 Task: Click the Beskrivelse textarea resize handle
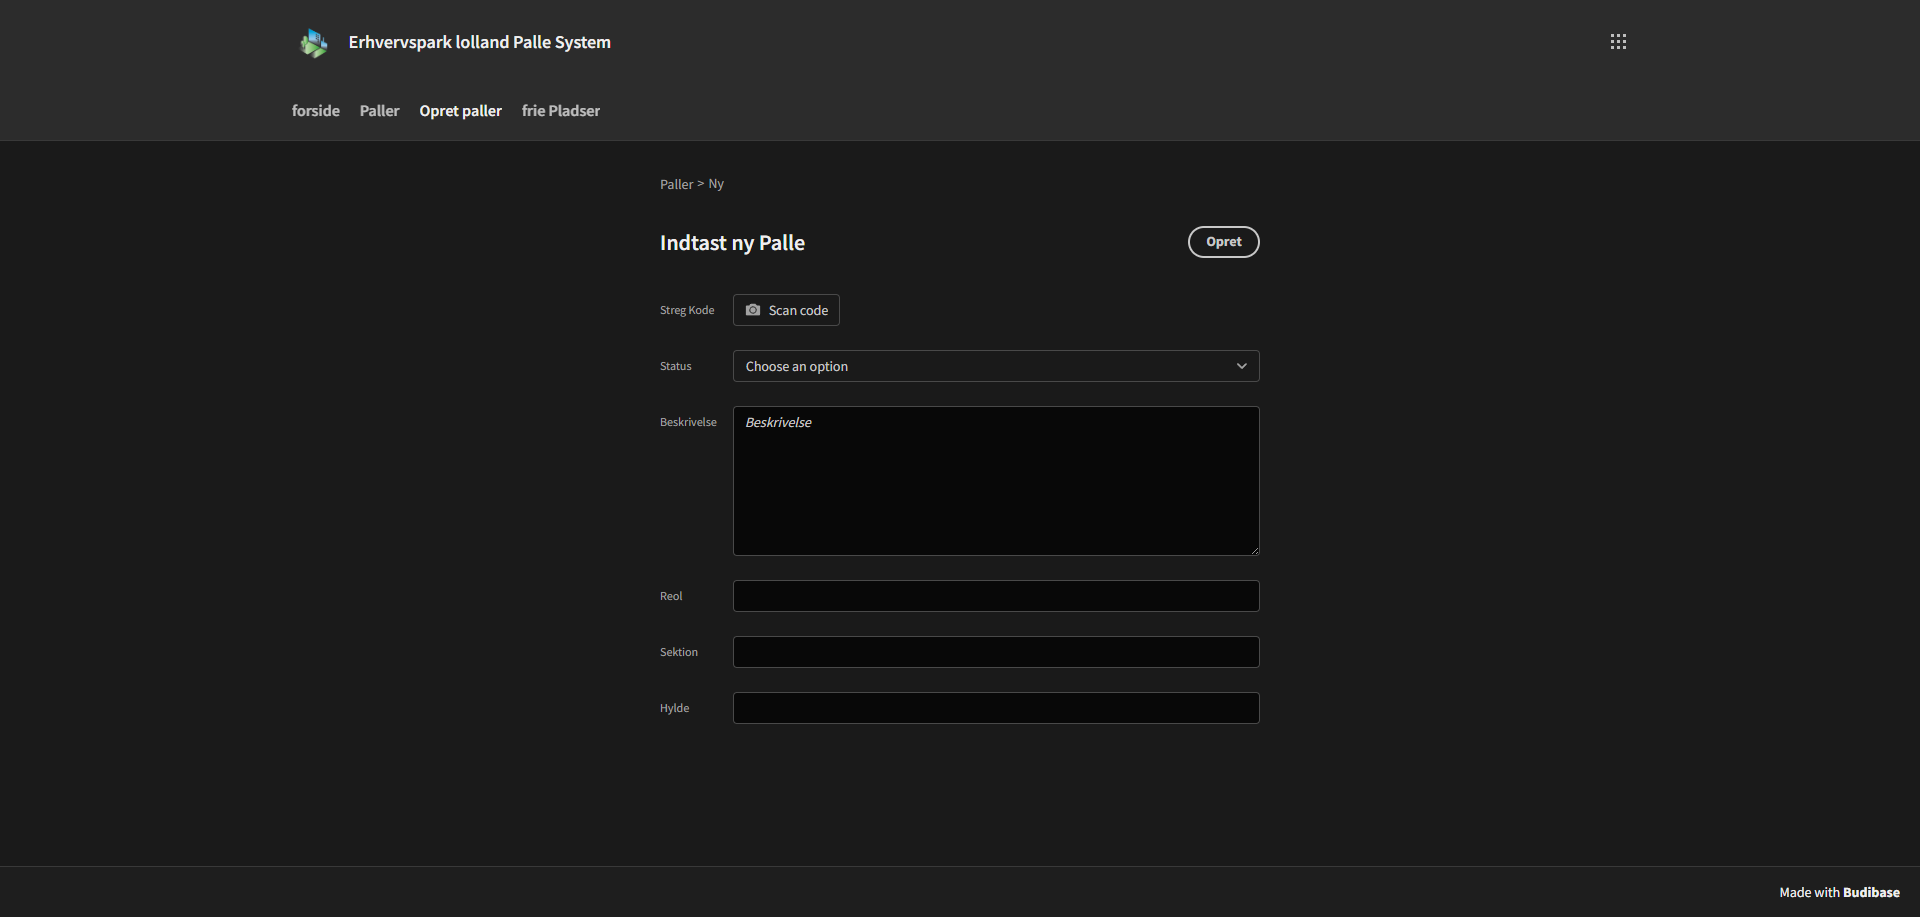click(1254, 550)
